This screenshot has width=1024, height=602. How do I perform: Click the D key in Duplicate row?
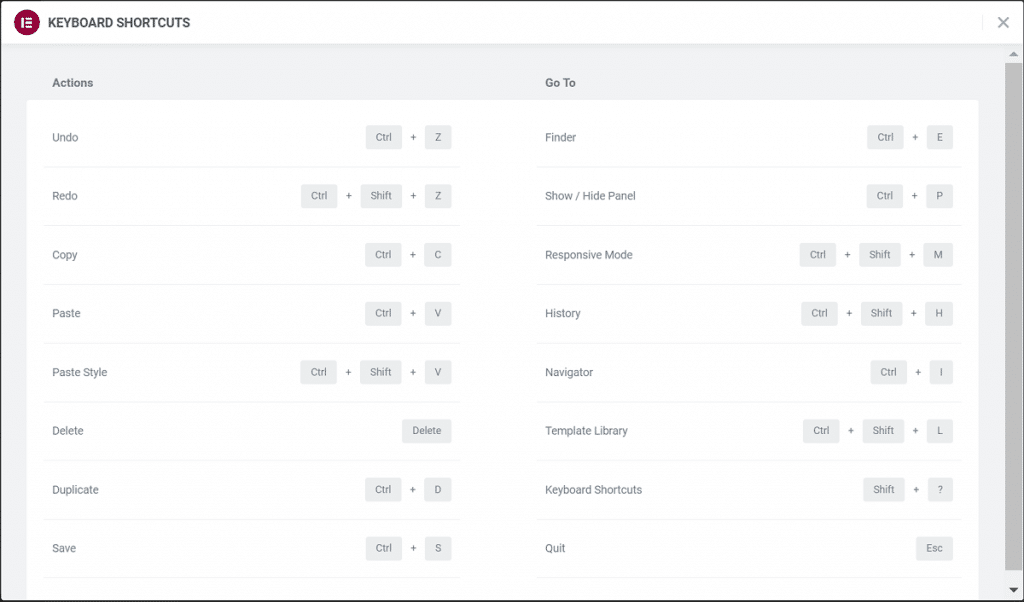(x=438, y=490)
